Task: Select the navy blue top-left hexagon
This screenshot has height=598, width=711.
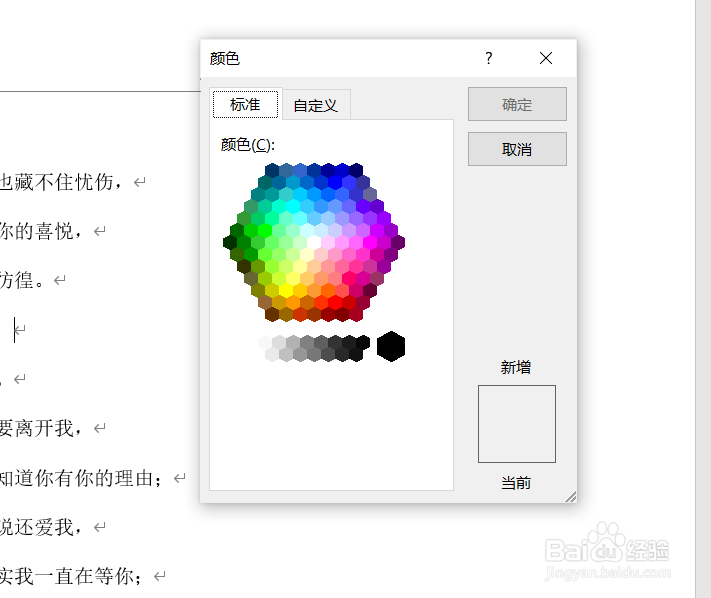Action: click(272, 170)
